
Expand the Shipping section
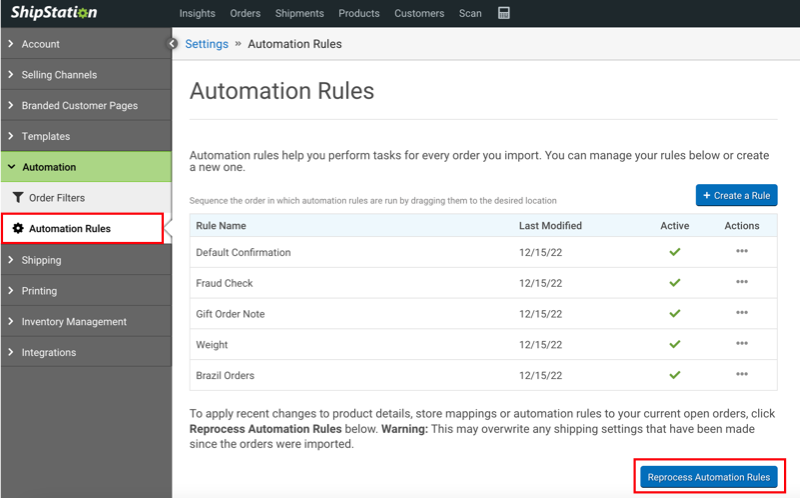(x=86, y=260)
